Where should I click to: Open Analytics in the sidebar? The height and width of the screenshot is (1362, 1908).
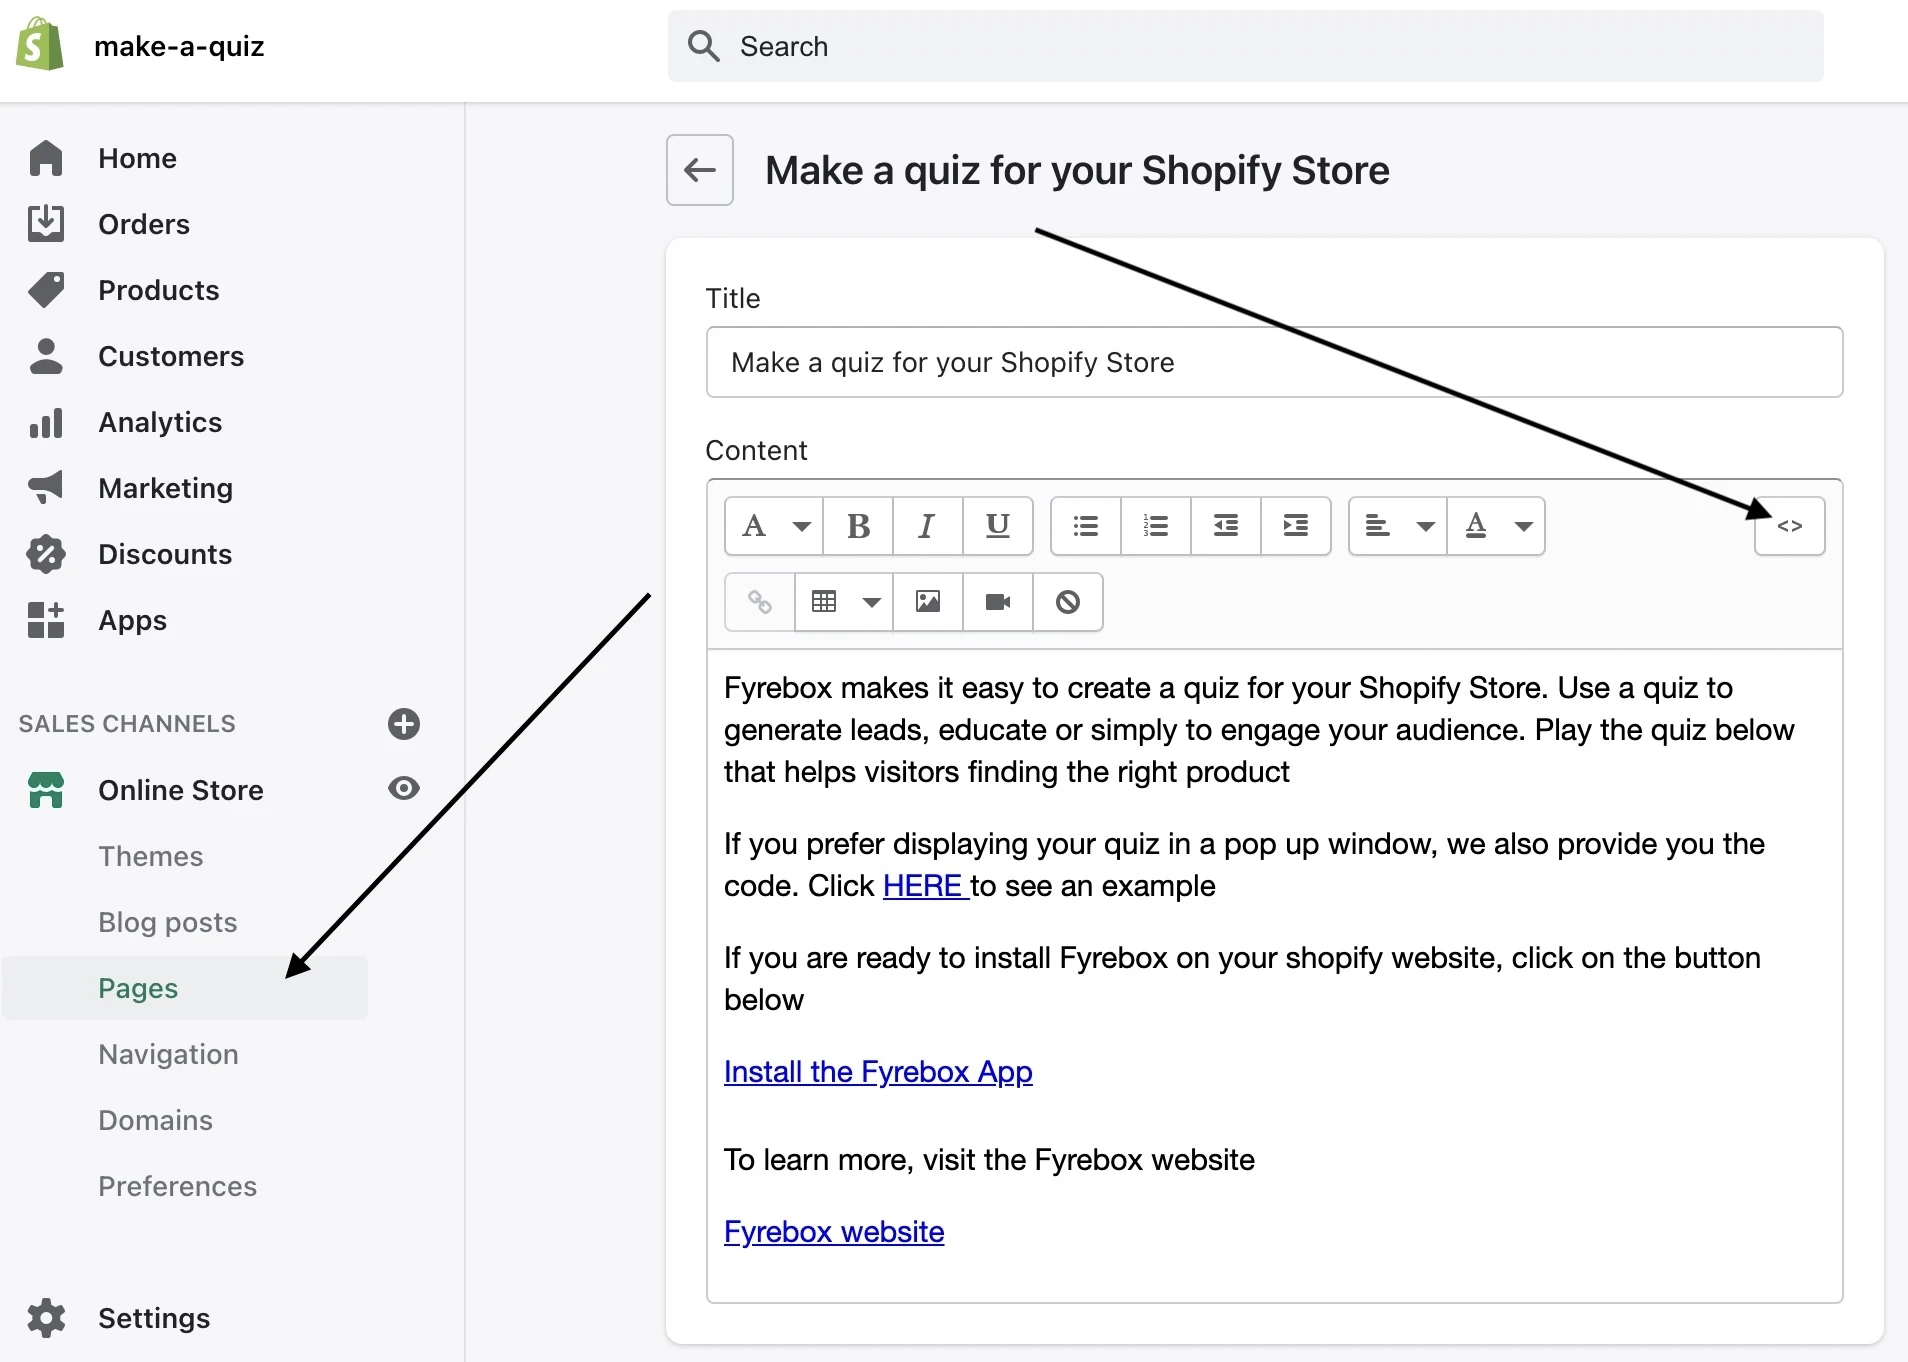coord(160,422)
